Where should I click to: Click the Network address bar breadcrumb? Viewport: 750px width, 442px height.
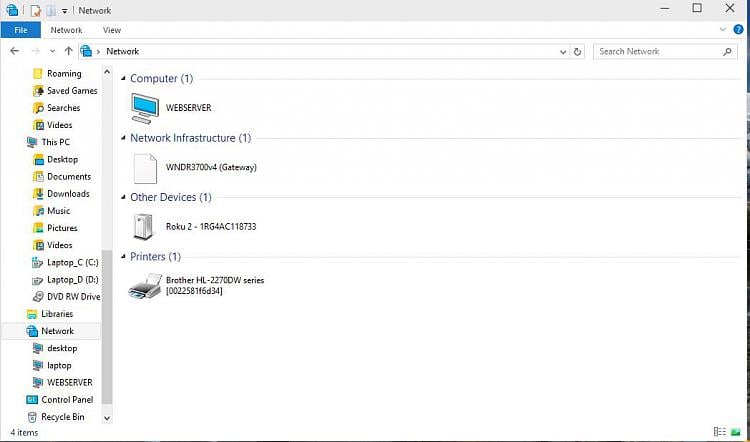point(122,51)
